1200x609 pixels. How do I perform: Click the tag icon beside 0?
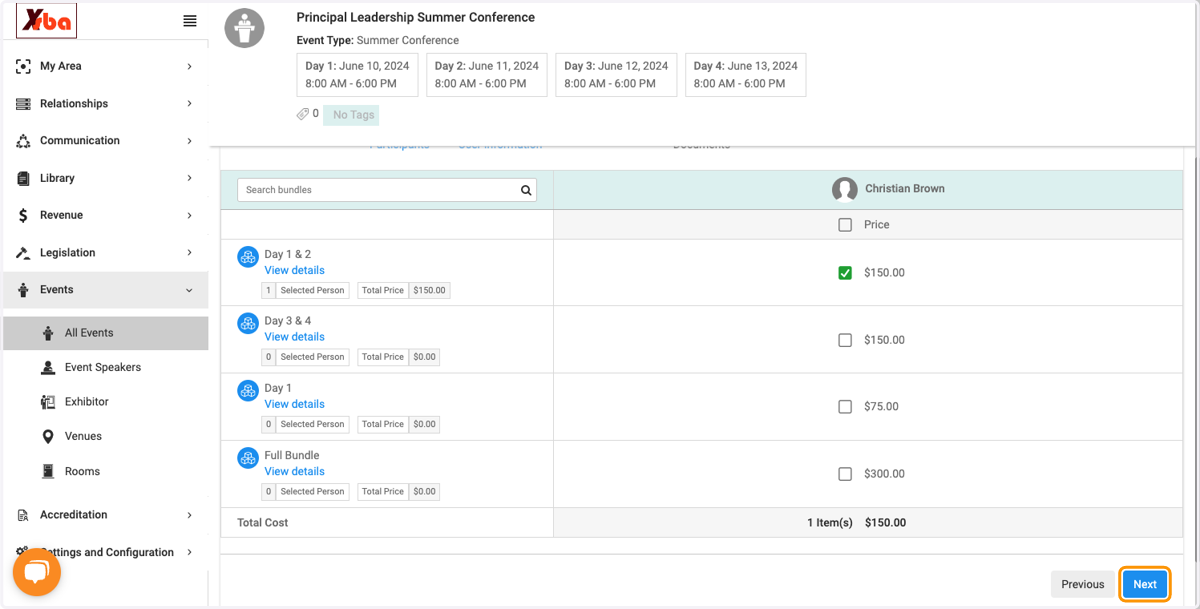pos(303,114)
